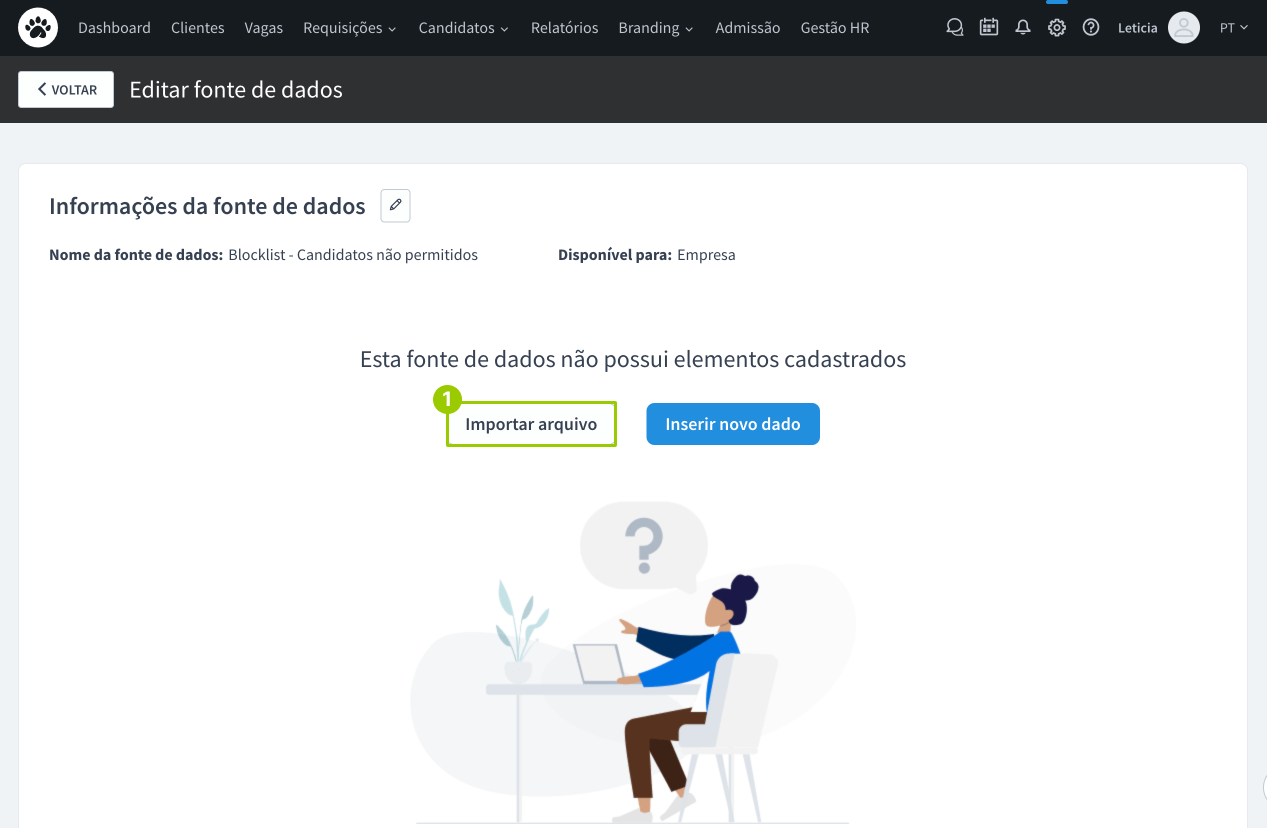Open the Clientes menu item
This screenshot has width=1267, height=828.
198,28
